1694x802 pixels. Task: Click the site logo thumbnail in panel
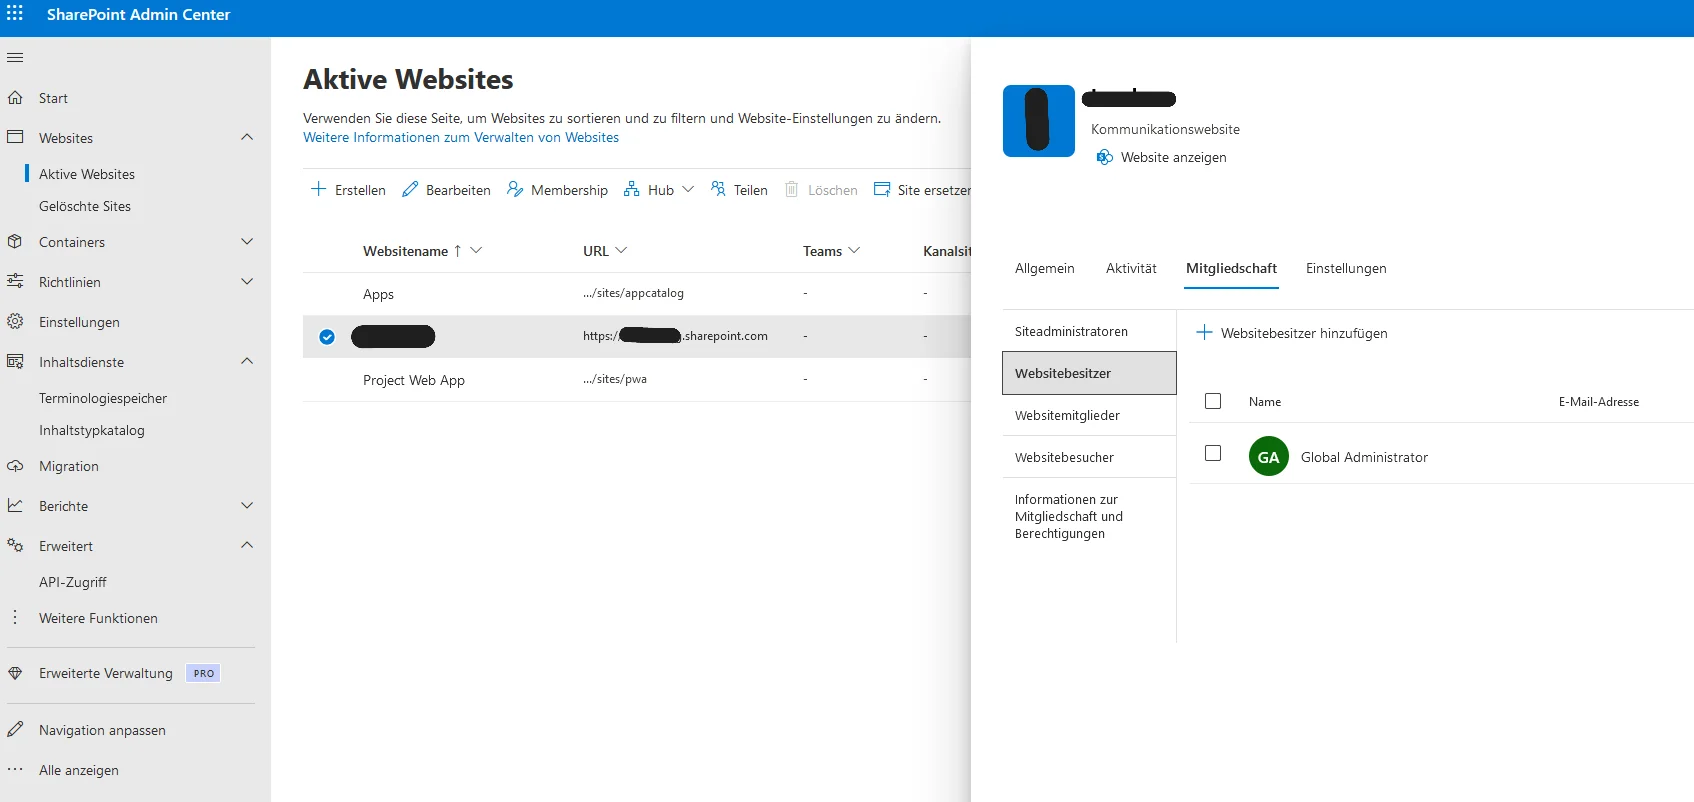click(1039, 121)
